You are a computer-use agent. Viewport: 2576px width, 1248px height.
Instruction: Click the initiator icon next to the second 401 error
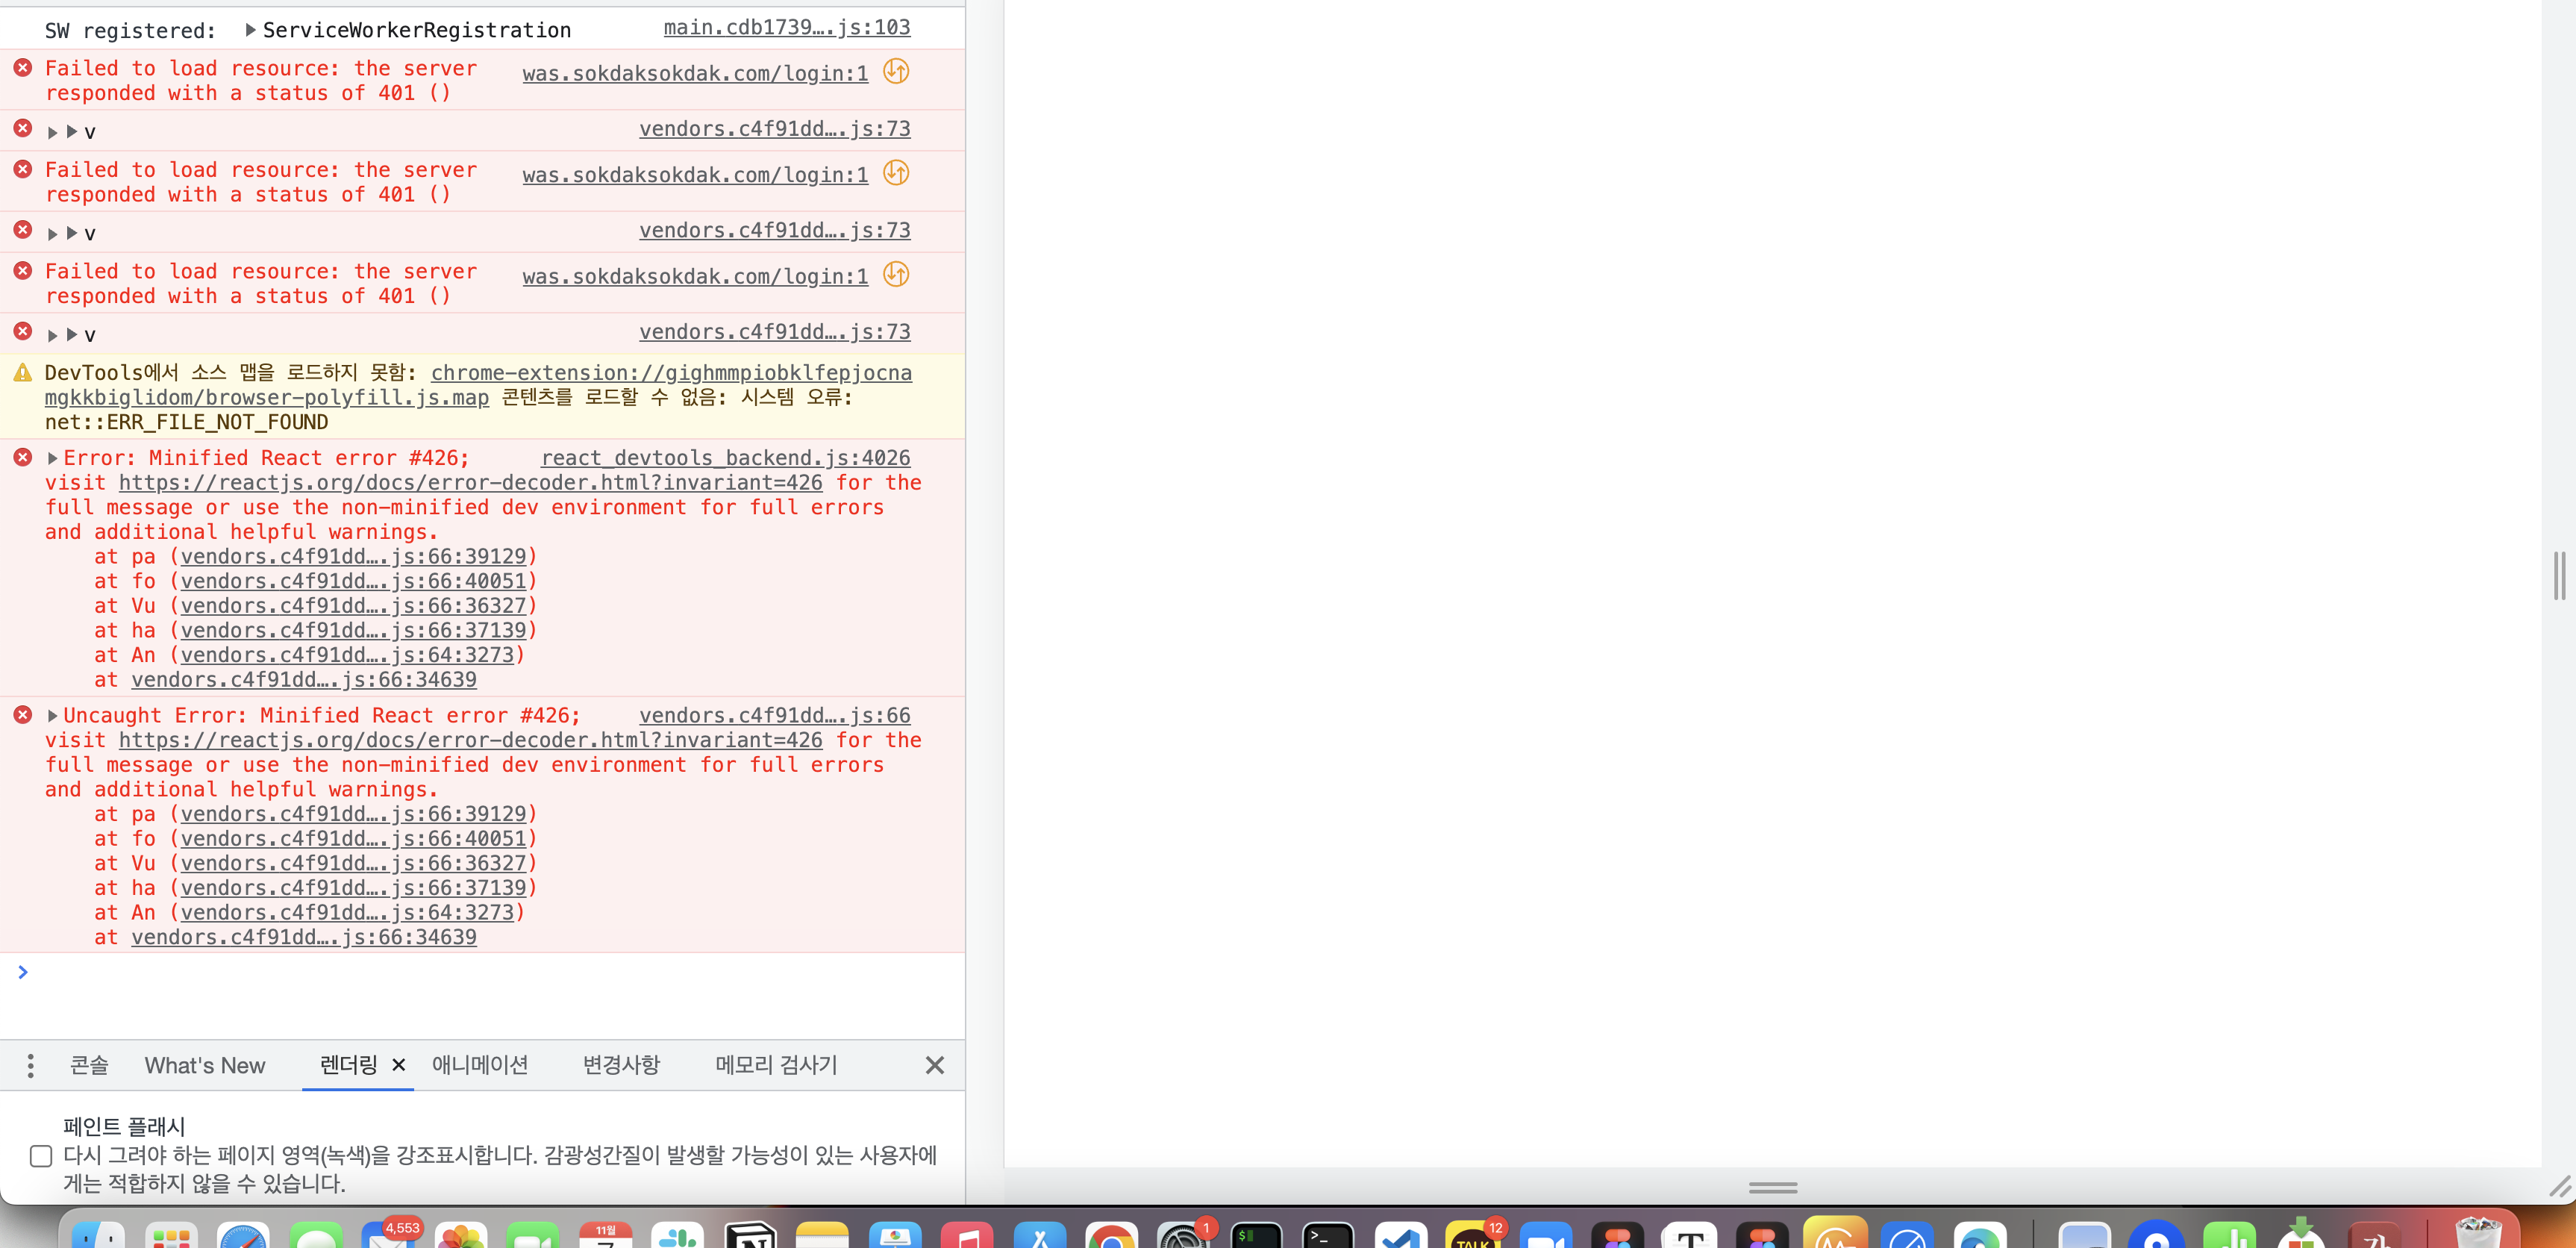click(x=896, y=174)
